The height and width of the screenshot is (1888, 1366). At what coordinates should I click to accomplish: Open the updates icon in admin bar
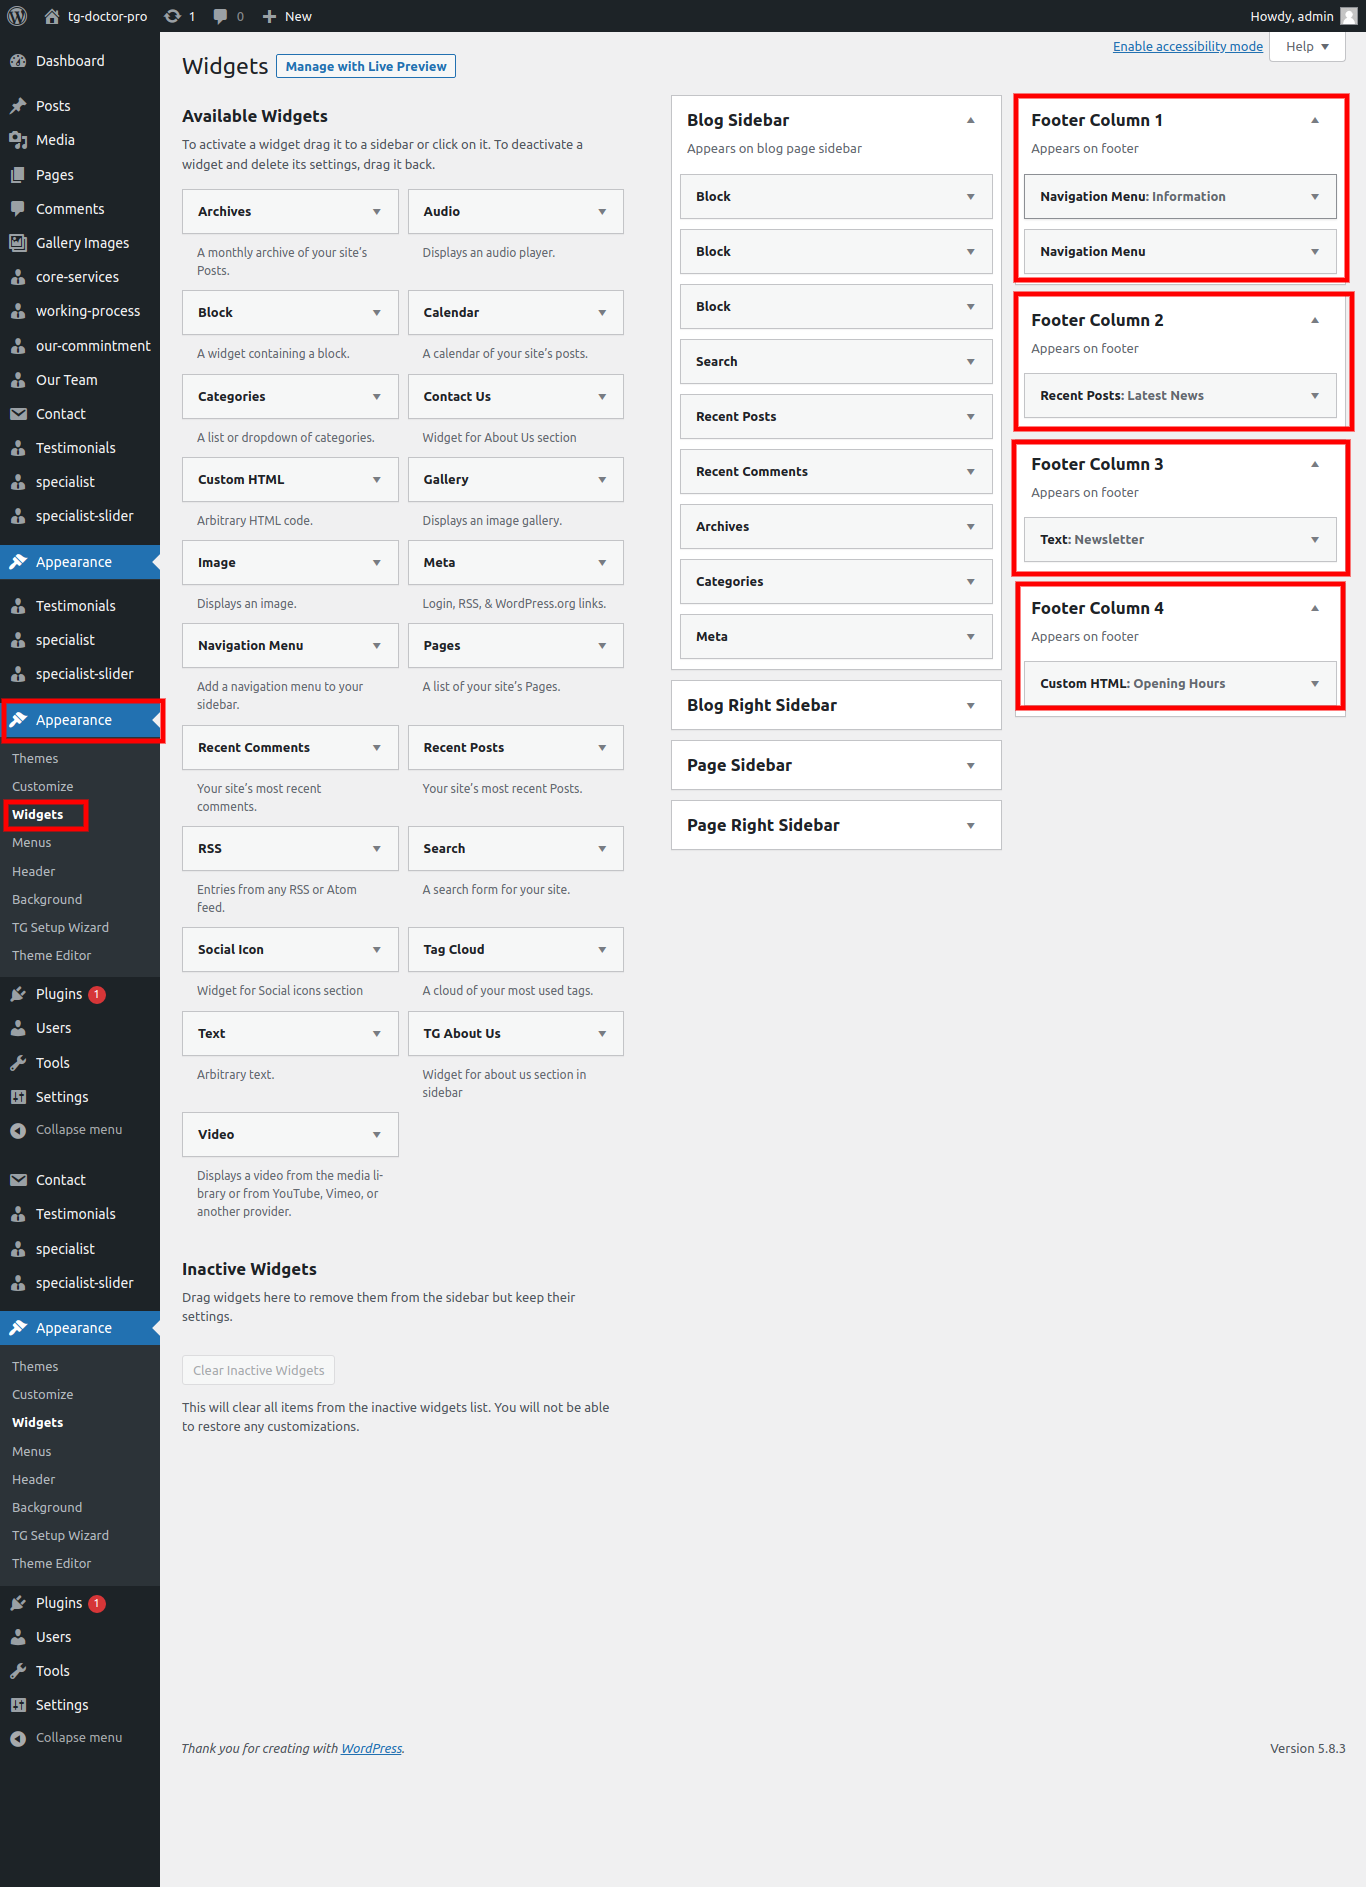[173, 16]
